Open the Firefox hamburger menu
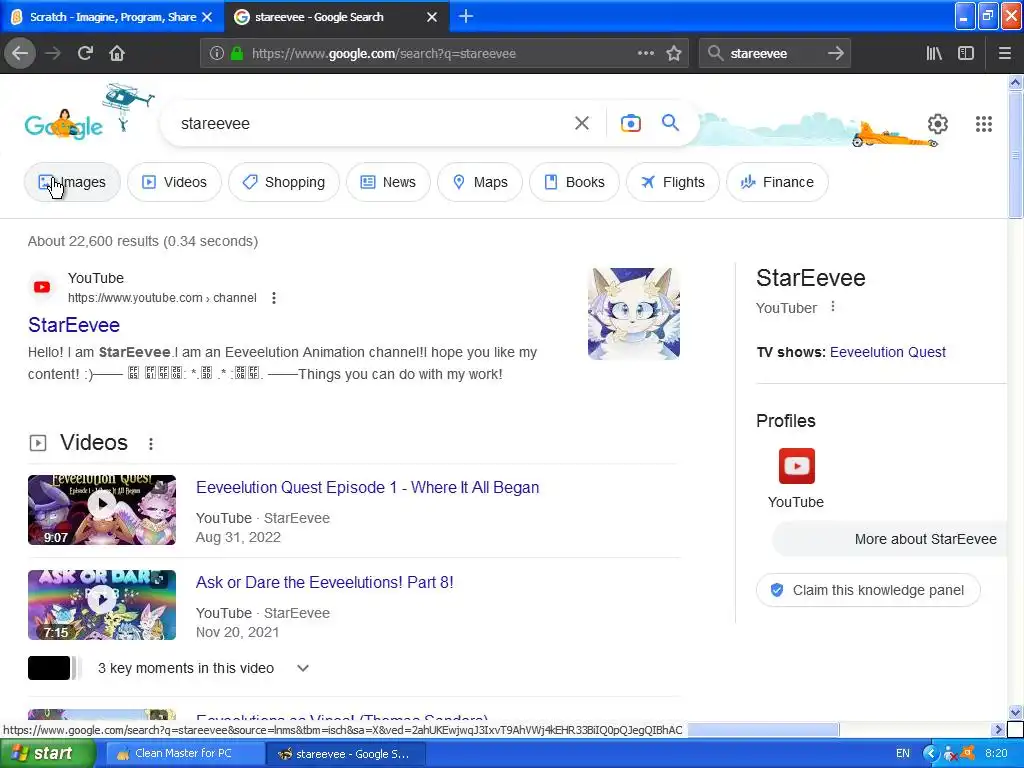The width and height of the screenshot is (1024, 768). 1005,54
